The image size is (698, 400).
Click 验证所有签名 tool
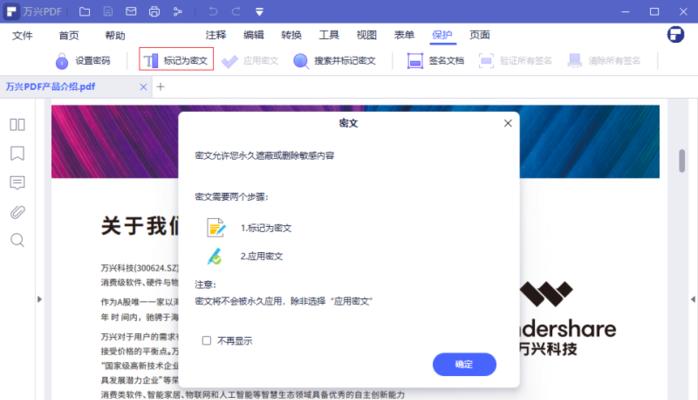(515, 61)
